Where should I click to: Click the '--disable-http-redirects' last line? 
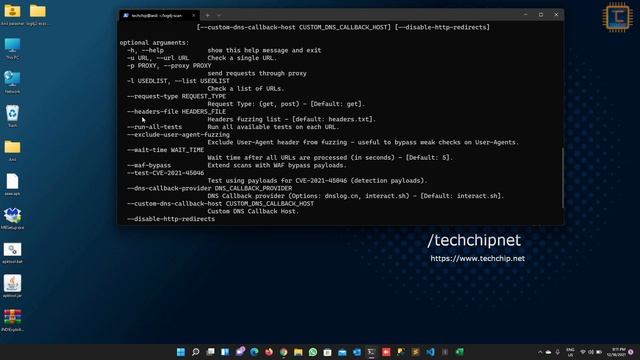pos(171,219)
